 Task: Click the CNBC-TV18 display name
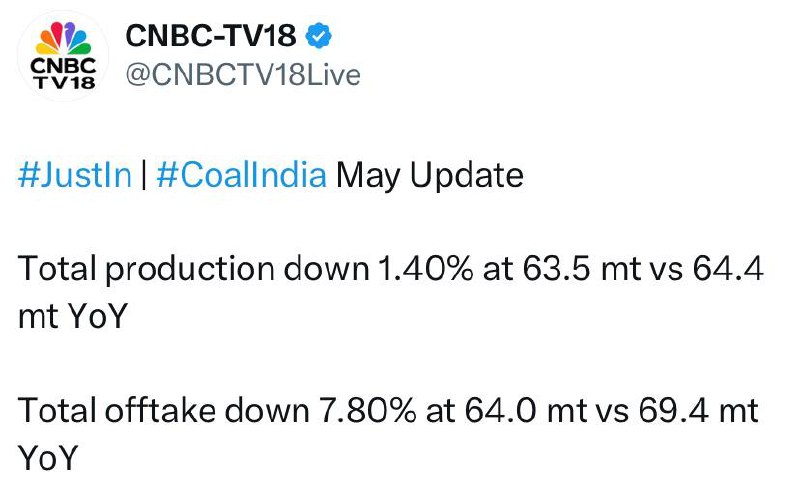tap(211, 36)
